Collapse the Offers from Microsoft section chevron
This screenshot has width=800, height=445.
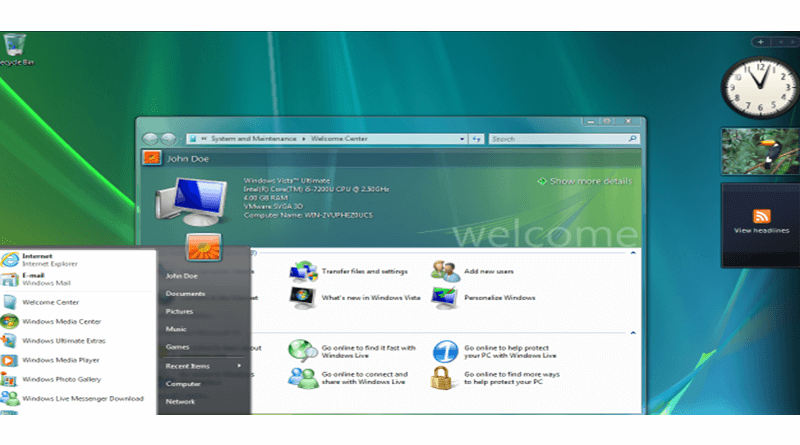point(633,333)
